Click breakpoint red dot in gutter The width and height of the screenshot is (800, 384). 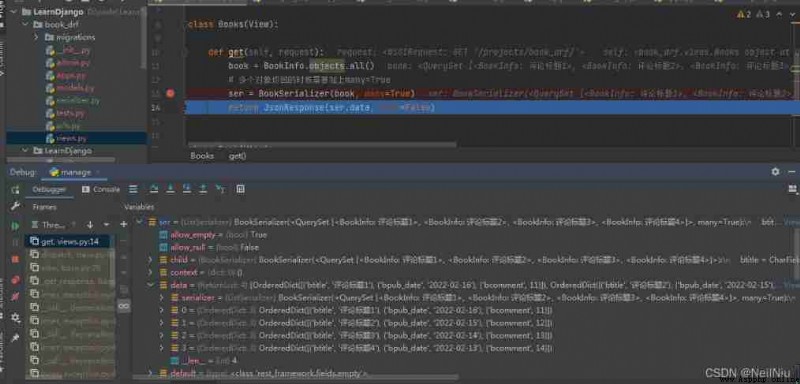tap(170, 93)
